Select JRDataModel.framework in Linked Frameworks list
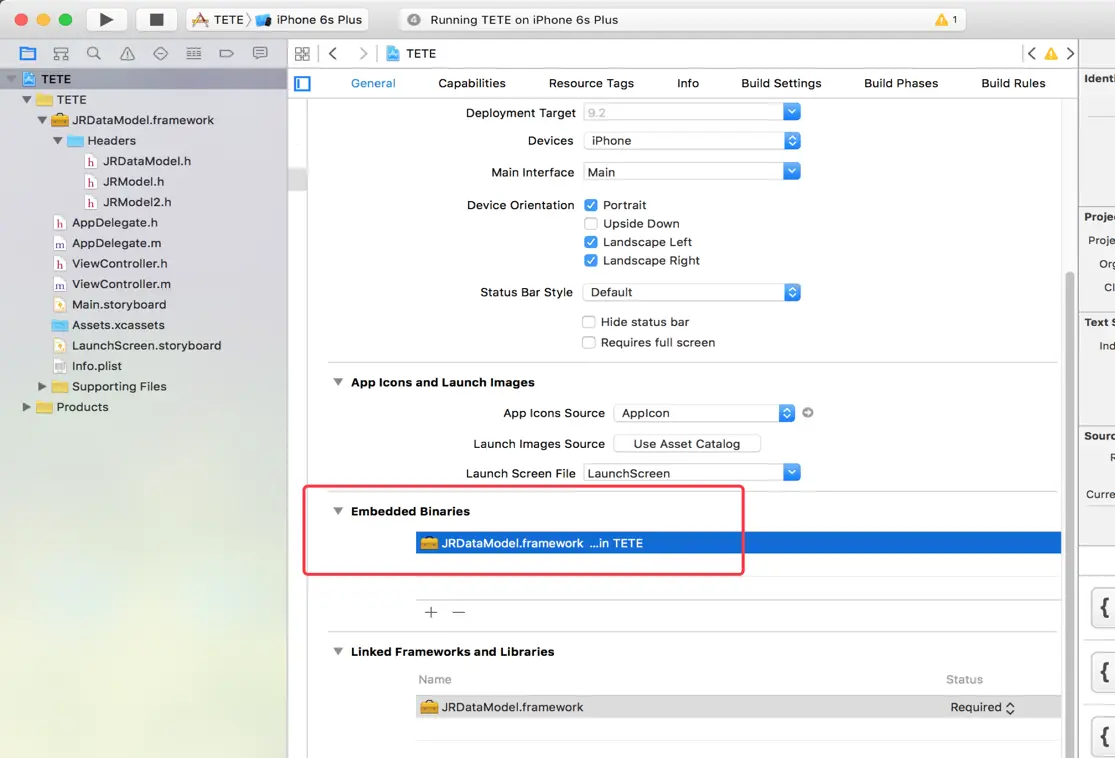This screenshot has width=1115, height=758. (738, 707)
